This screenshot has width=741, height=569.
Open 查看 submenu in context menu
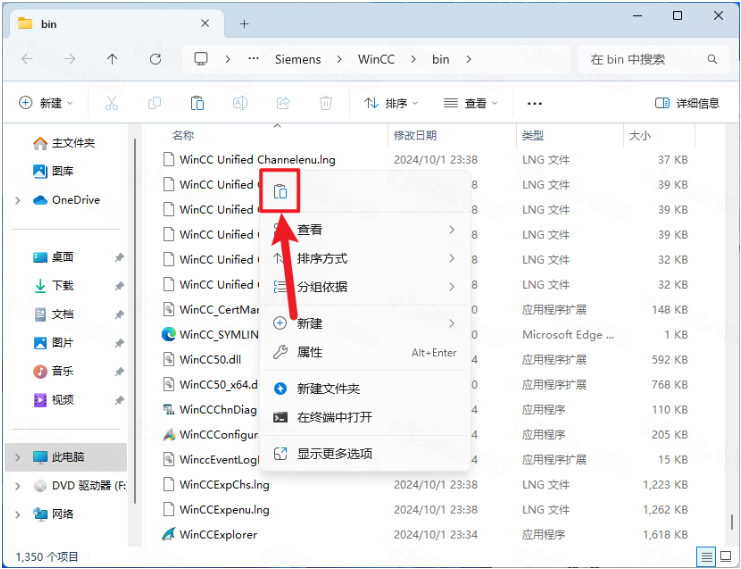pyautogui.click(x=364, y=230)
